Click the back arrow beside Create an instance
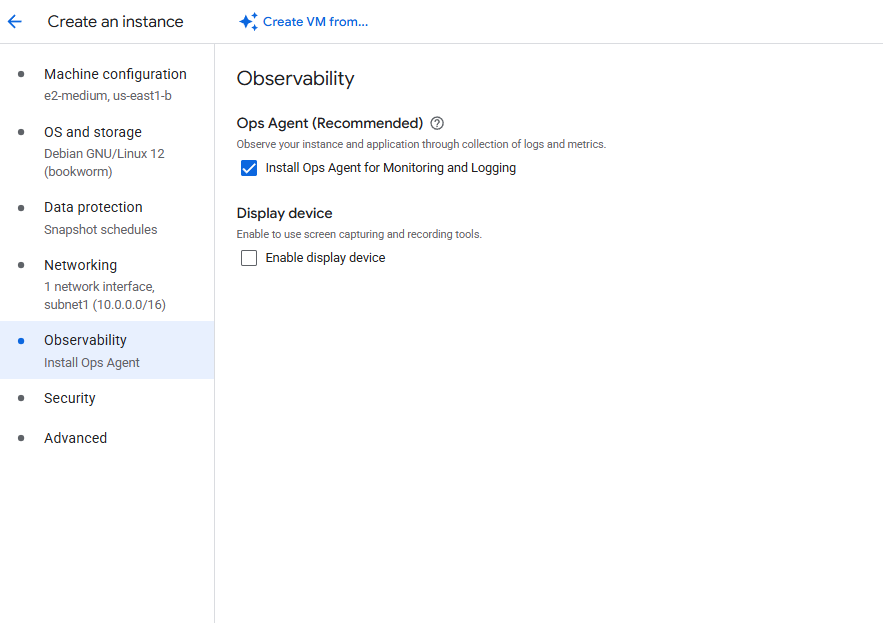The image size is (883, 623). [x=15, y=21]
